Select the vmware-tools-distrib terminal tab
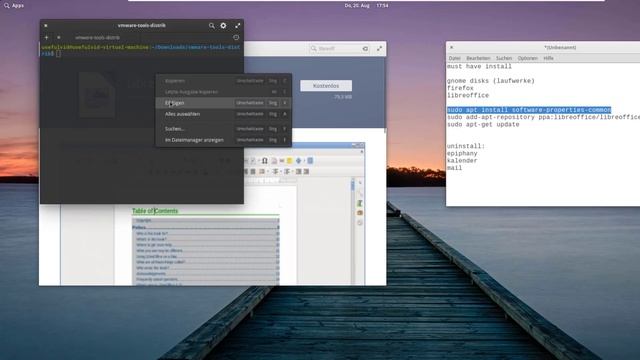This screenshot has width=640, height=360. coord(98,38)
